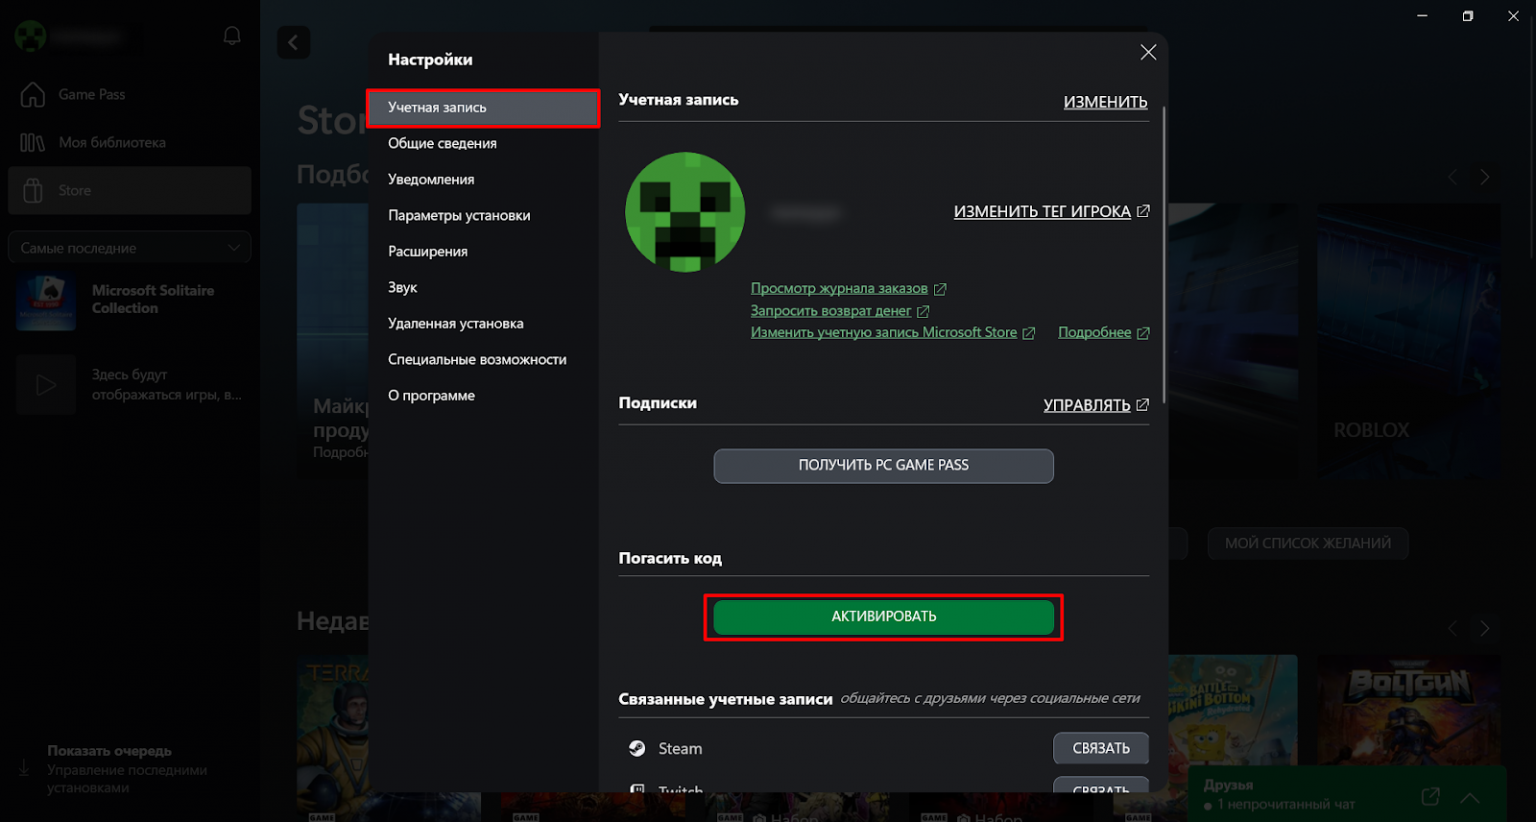Click the Xbox profile avatar

tap(30, 36)
